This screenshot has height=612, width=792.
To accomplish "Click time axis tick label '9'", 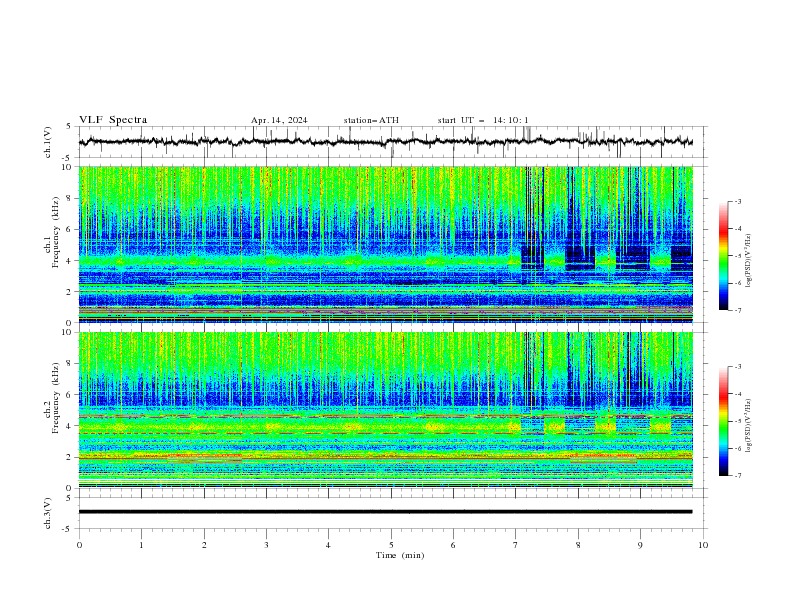I will [x=640, y=545].
